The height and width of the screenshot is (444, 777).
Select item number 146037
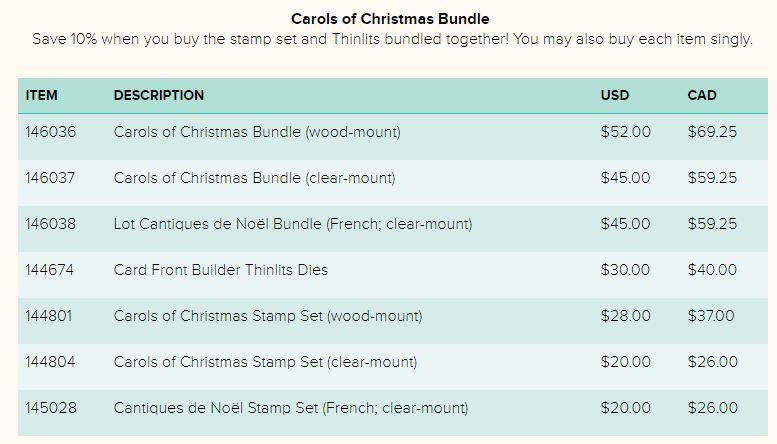point(50,178)
